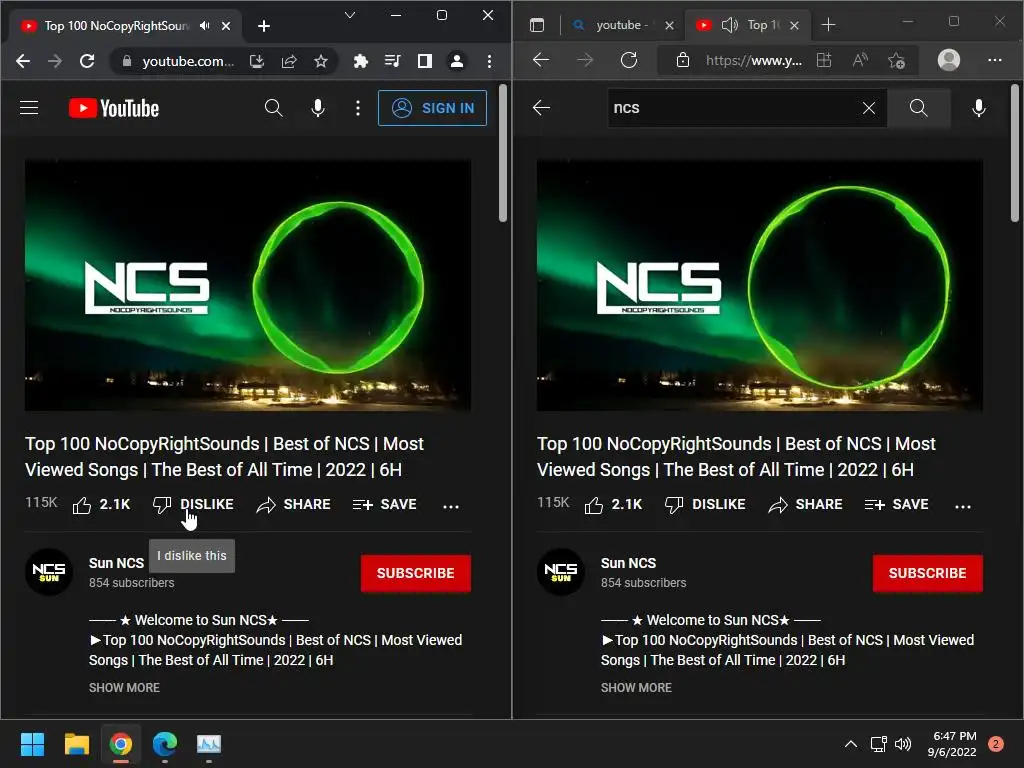Add a new tab in Edge

[x=828, y=25]
